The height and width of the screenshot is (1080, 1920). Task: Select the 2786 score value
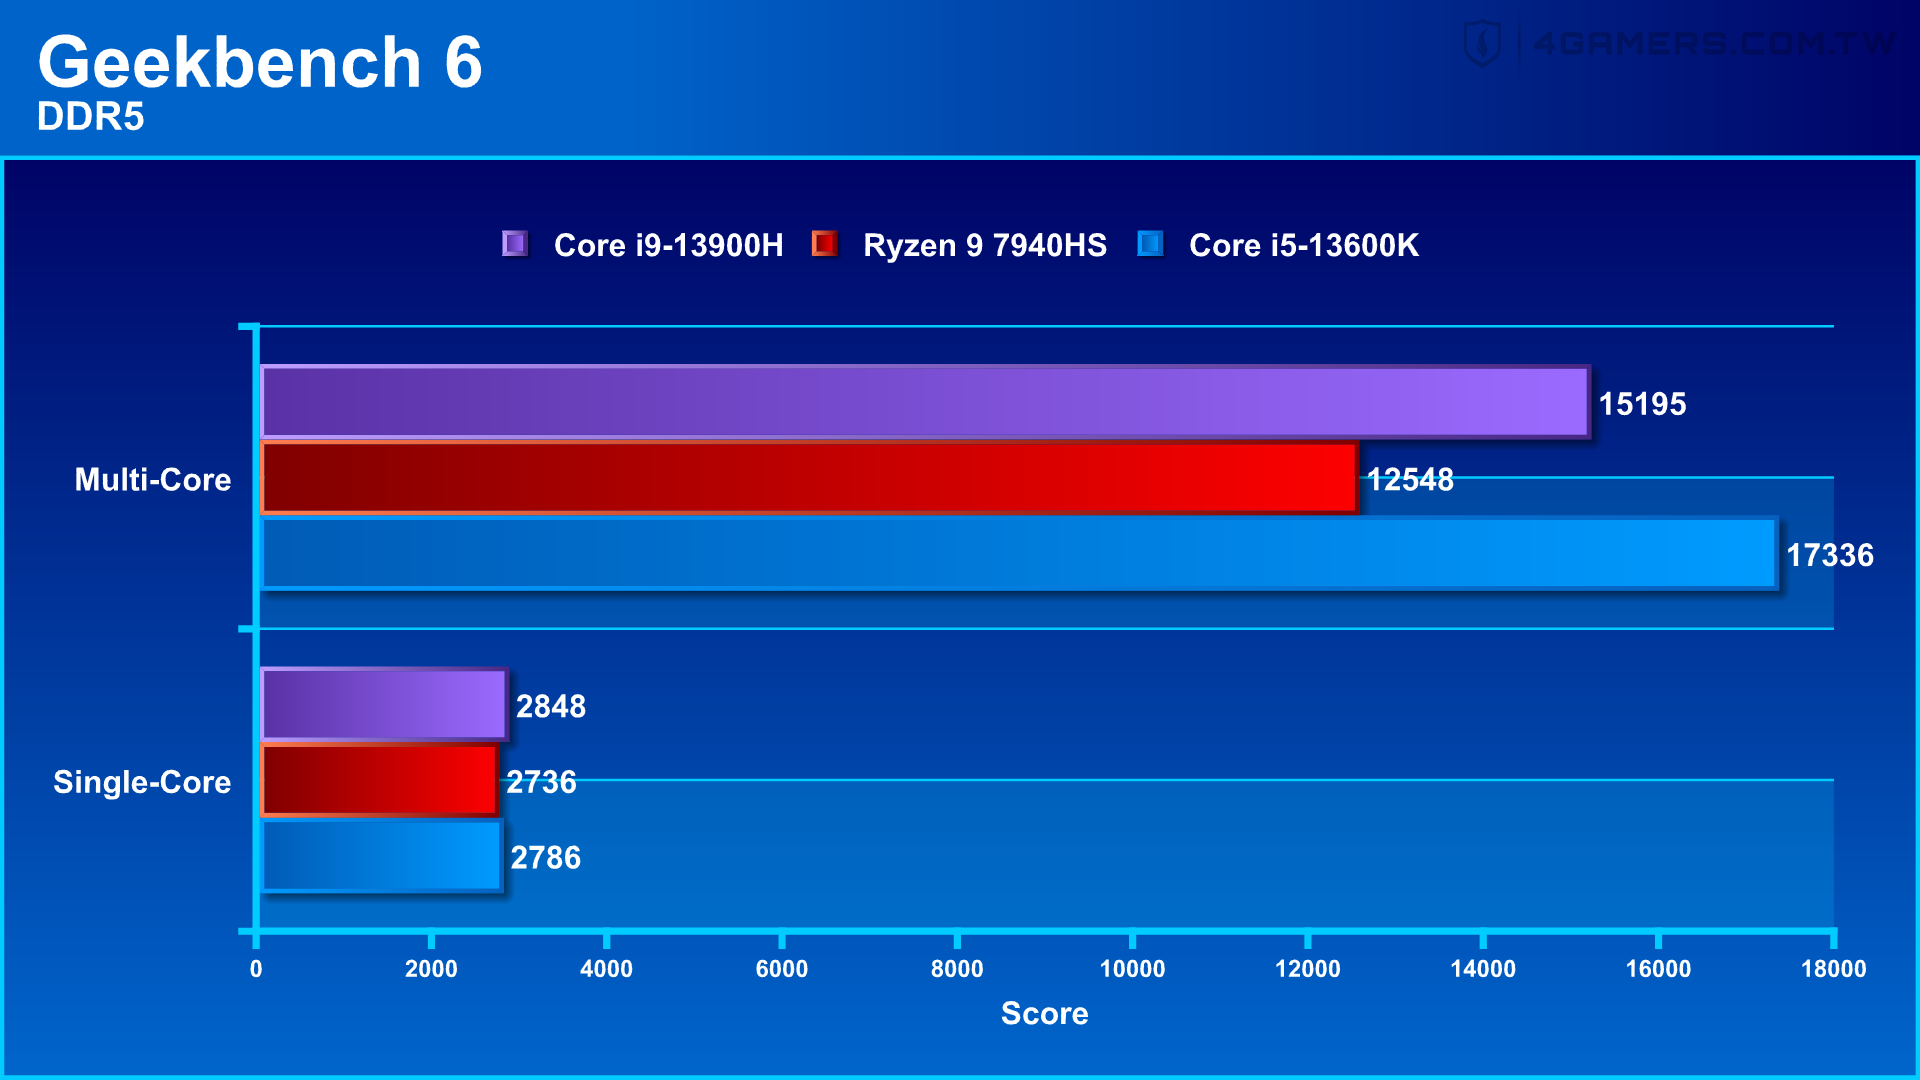(545, 858)
